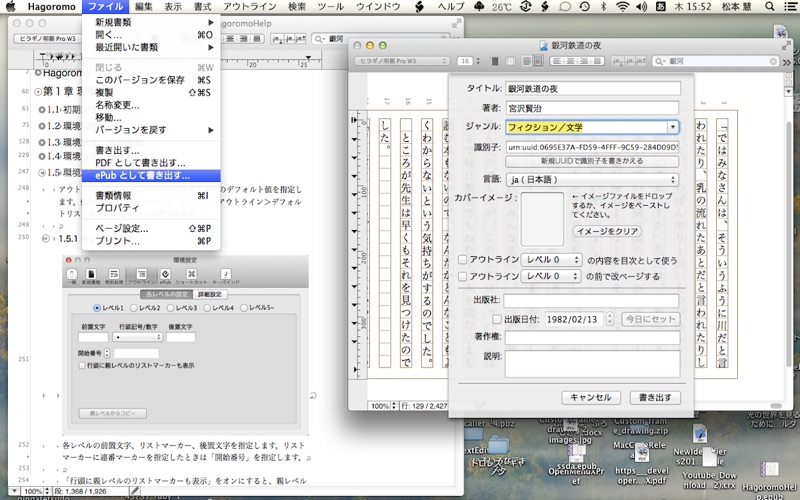Screen dimensions: 800x500
Task: Adjust the 出版日付 date stepper
Action: (x=610, y=319)
